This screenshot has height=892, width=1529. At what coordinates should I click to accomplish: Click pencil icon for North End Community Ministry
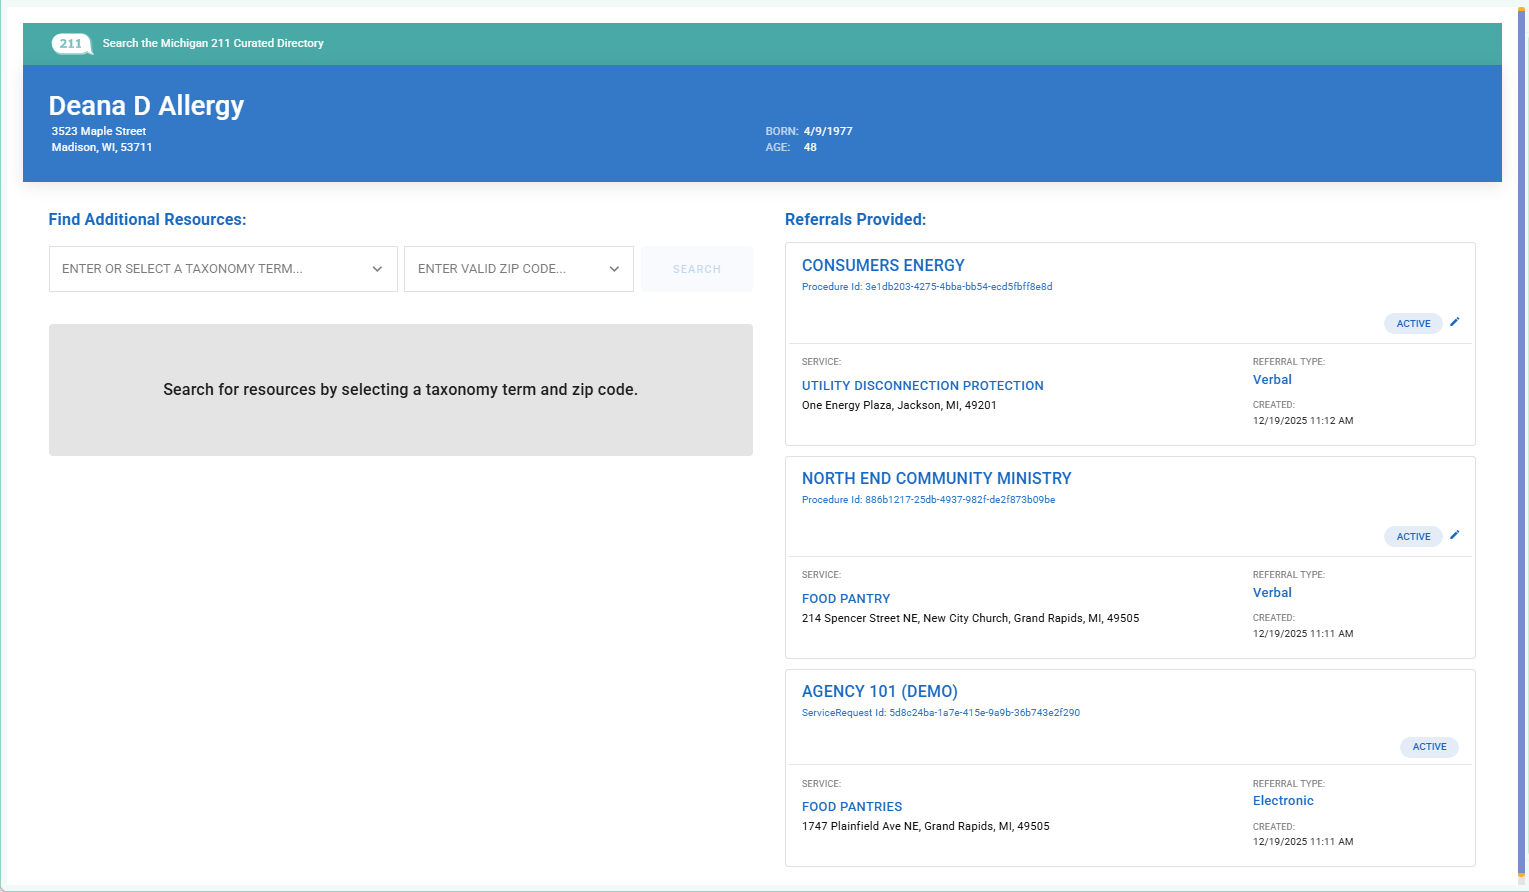1455,535
